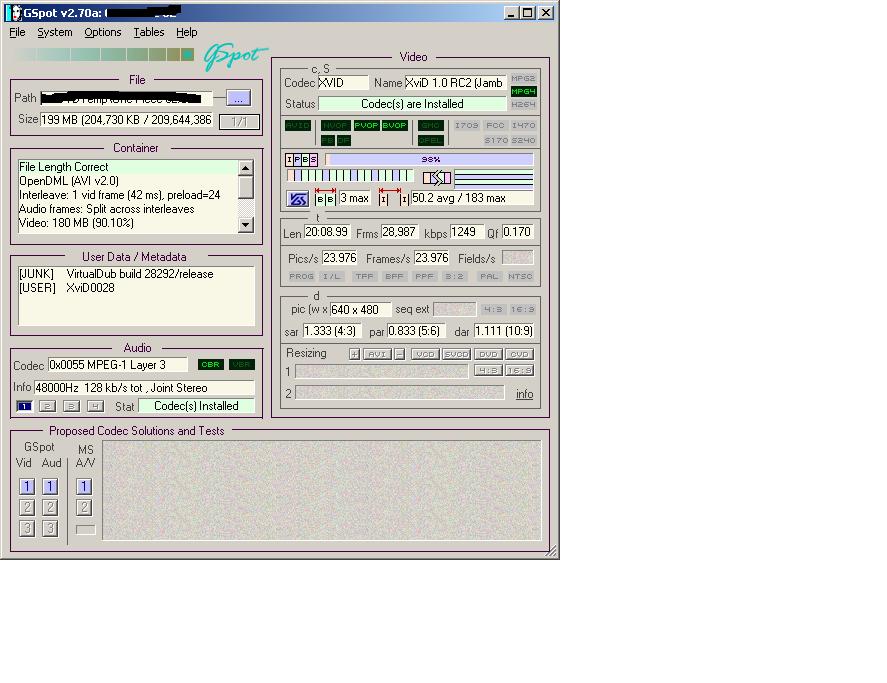
Task: Click the blue VGS bitstream icon
Action: 298,199
